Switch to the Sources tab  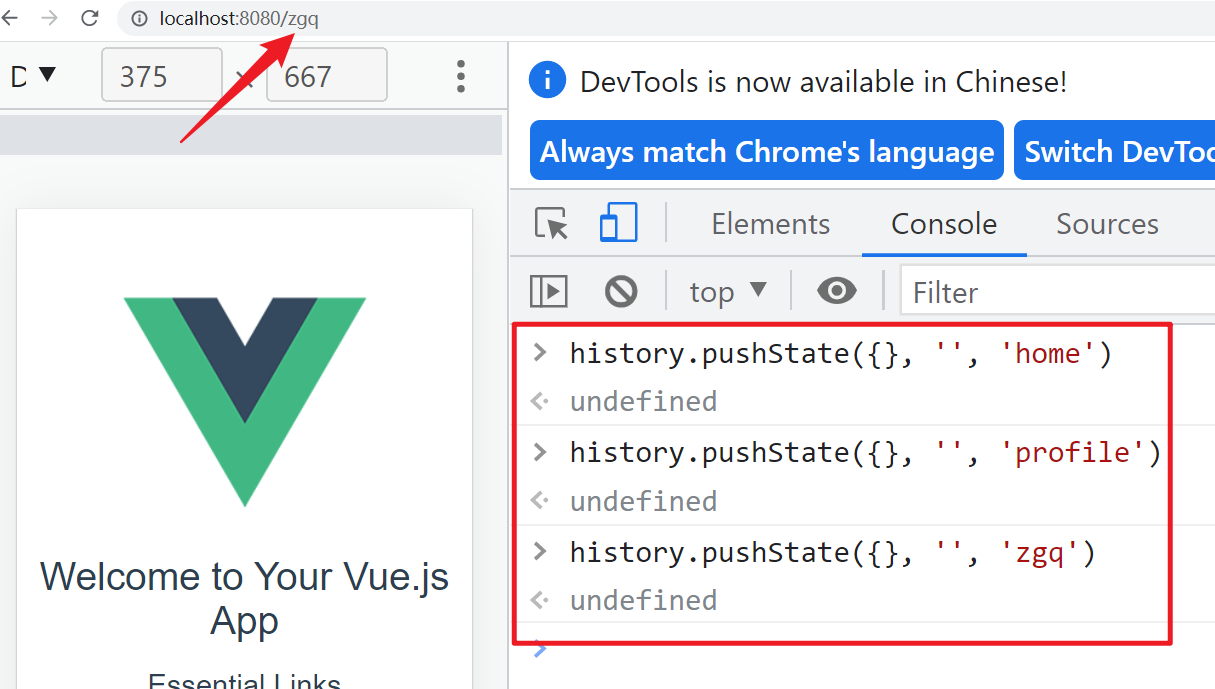[x=1107, y=224]
